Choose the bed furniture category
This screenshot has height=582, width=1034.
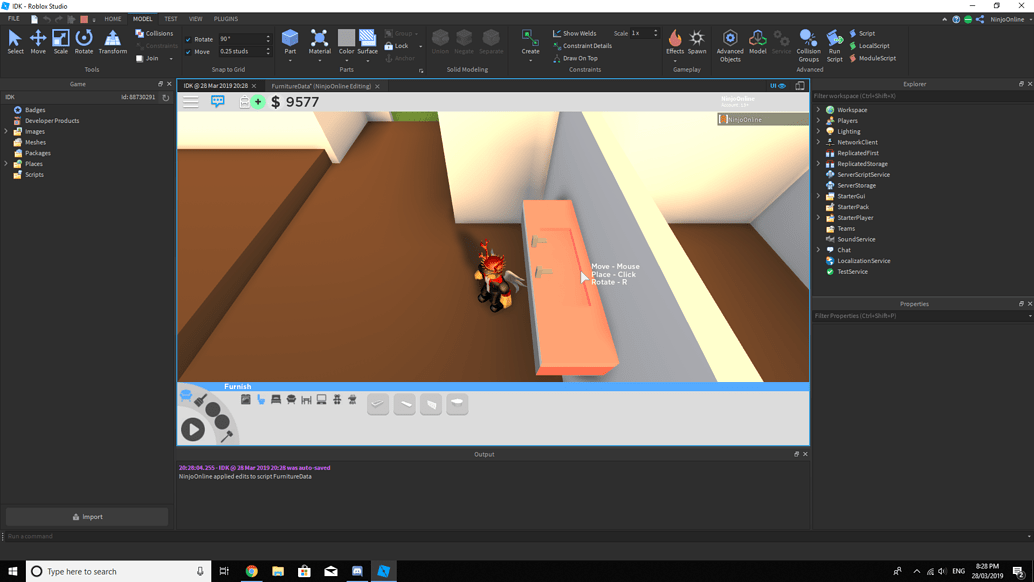pos(276,399)
